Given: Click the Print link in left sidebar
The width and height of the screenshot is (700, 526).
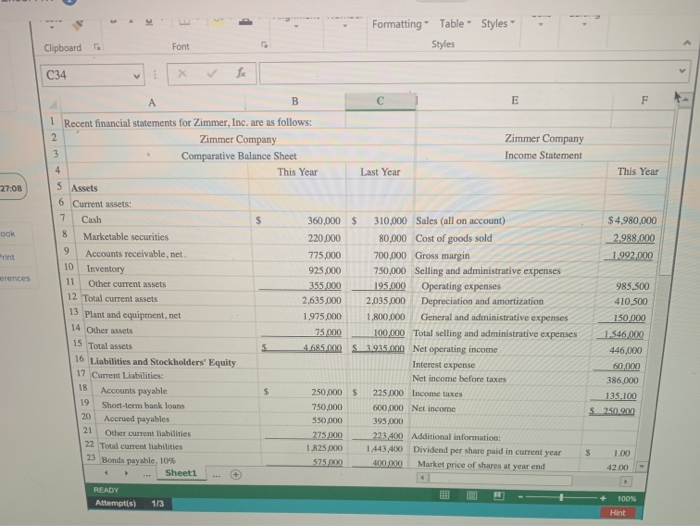Looking at the screenshot, I should pos(7,257).
